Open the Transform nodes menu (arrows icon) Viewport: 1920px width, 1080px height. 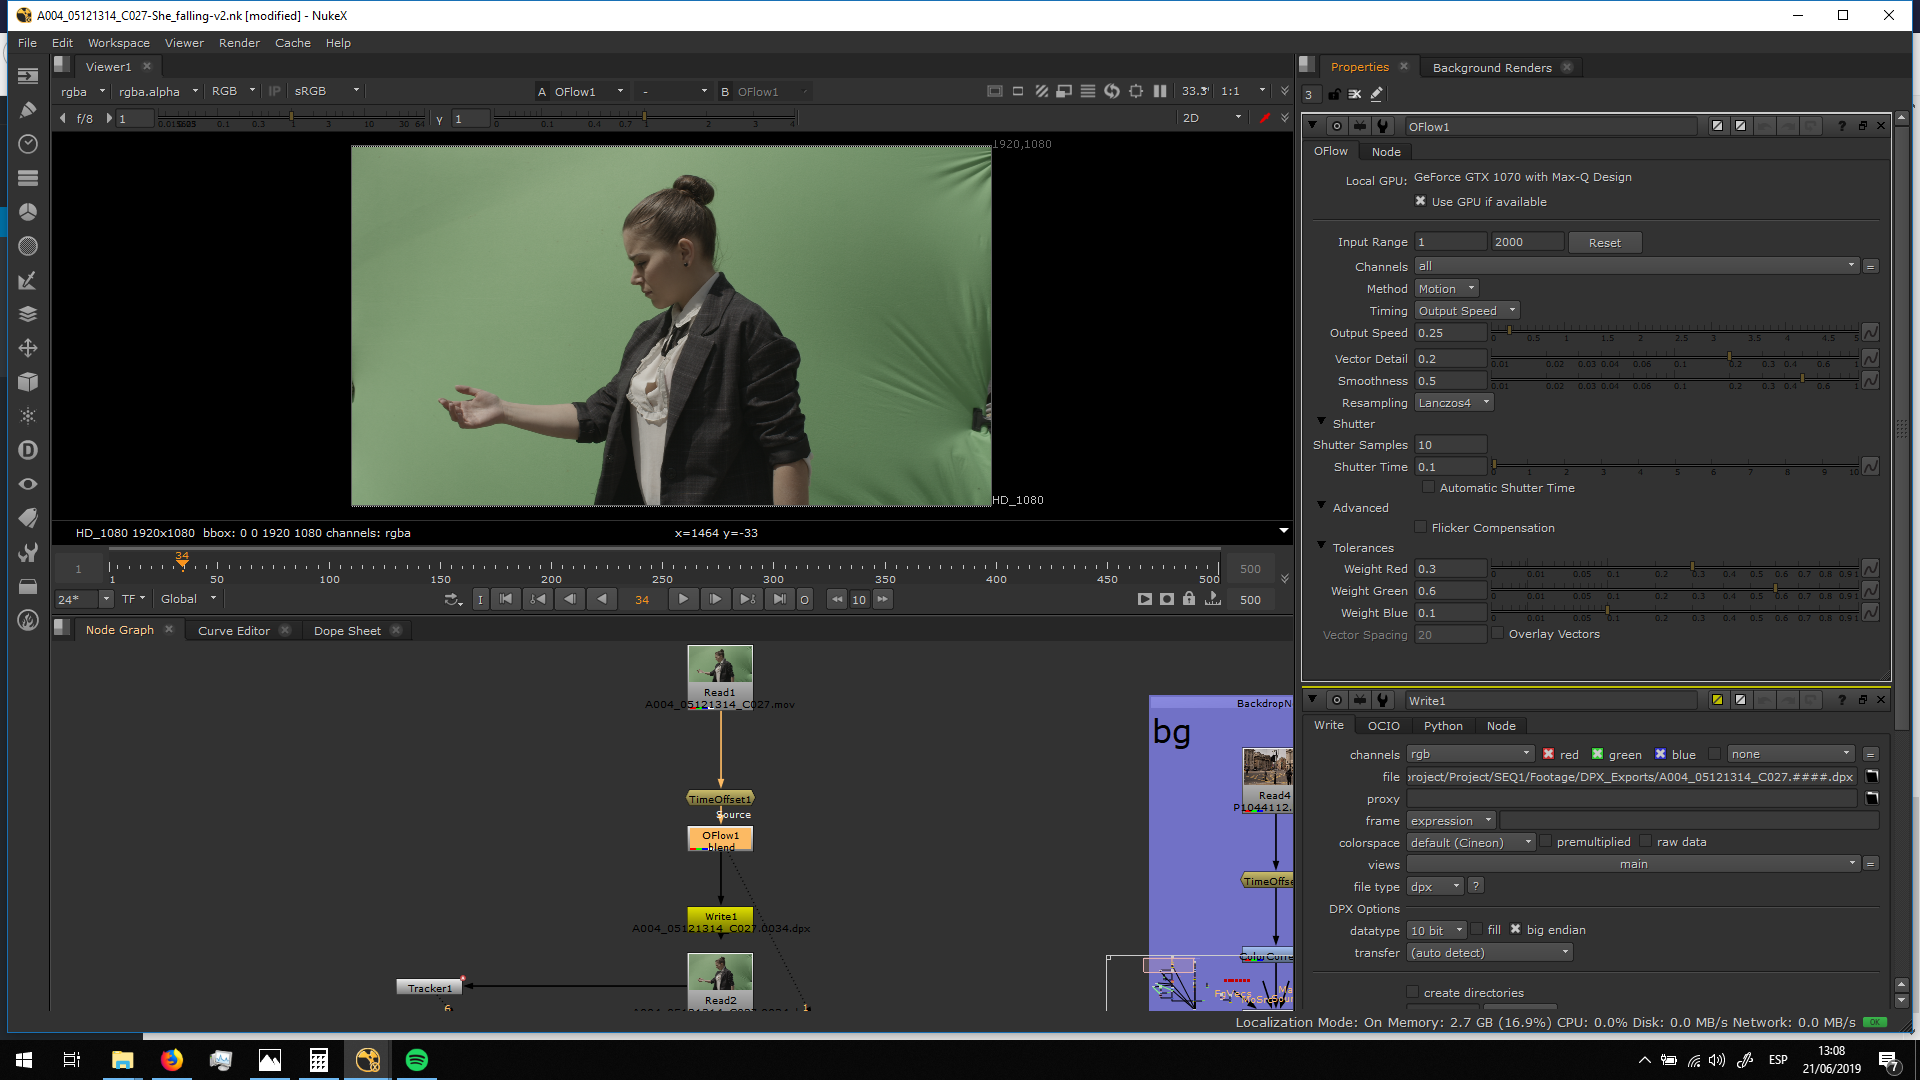pyautogui.click(x=28, y=348)
